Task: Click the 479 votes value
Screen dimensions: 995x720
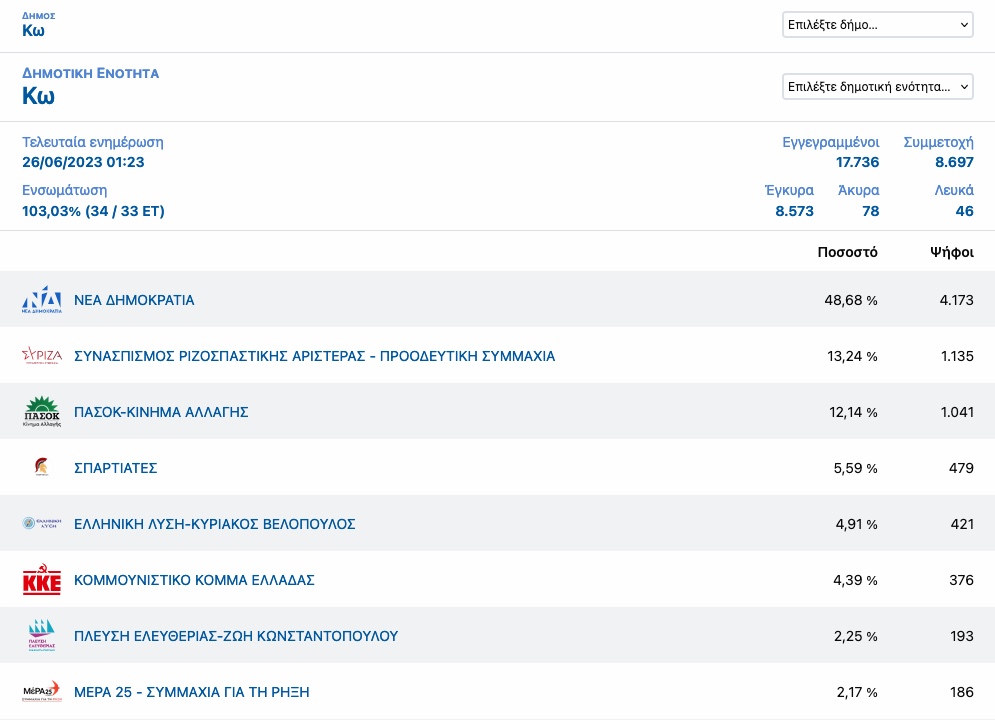Action: coord(961,468)
